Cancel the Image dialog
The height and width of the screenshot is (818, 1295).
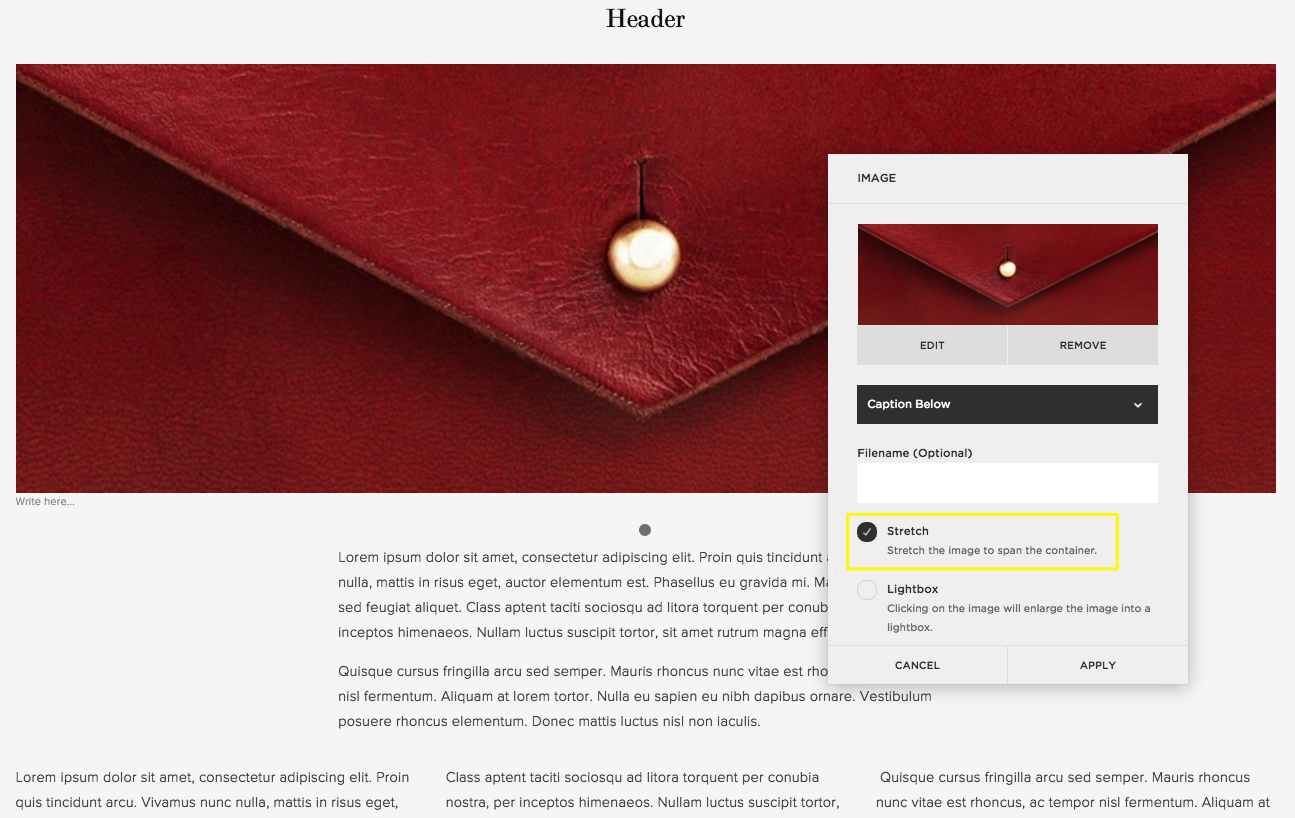tap(917, 665)
